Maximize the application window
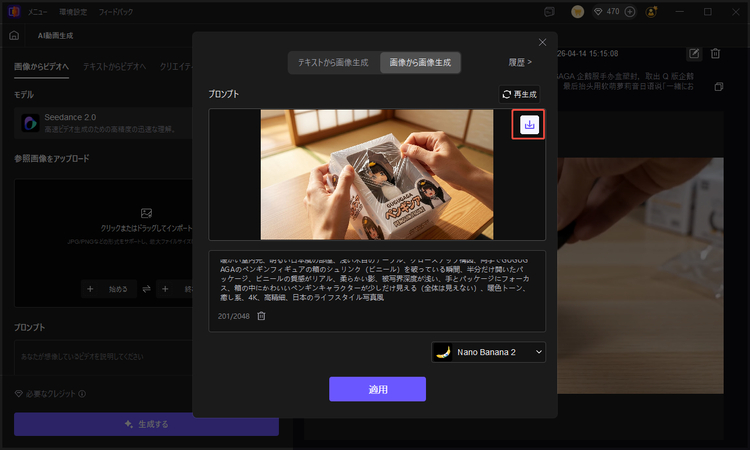 pyautogui.click(x=708, y=11)
